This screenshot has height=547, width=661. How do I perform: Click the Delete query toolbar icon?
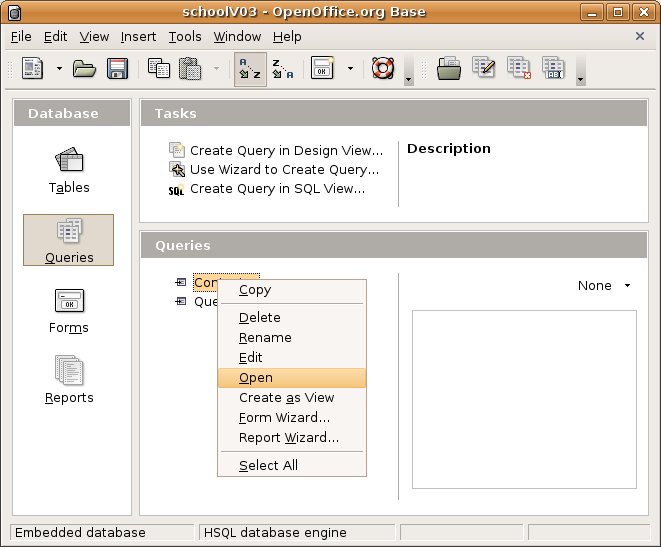519,68
